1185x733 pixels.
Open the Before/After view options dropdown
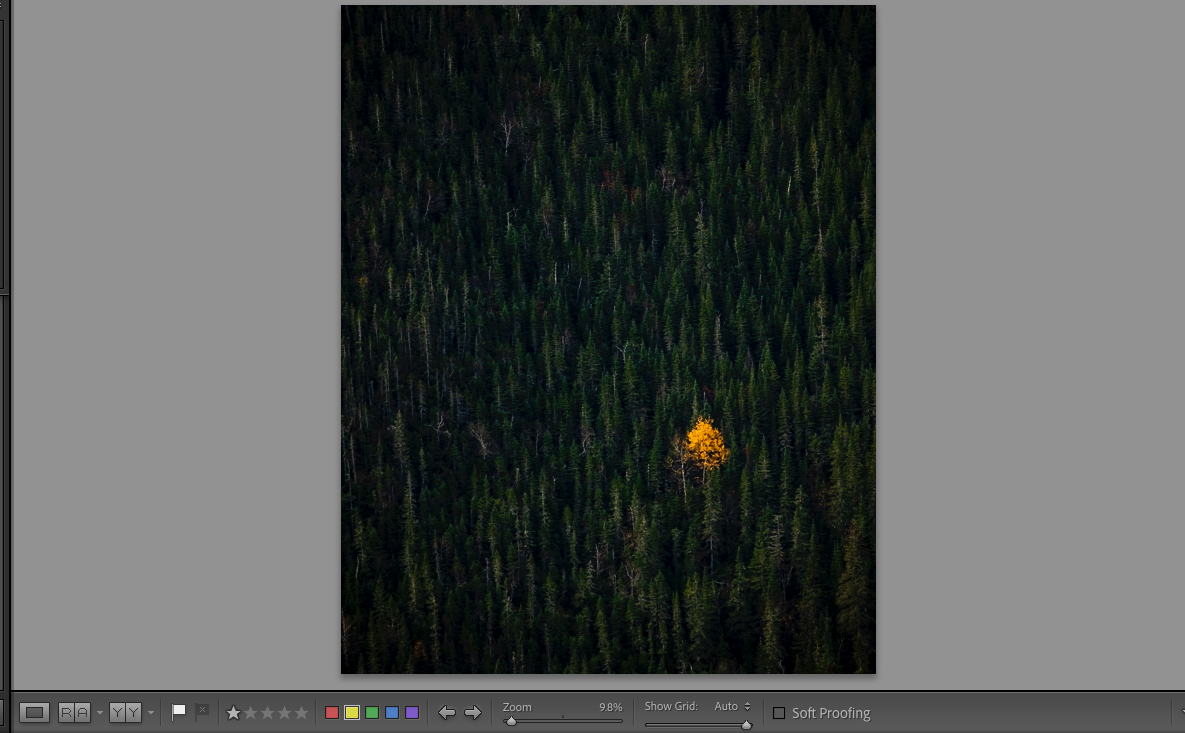coord(150,713)
